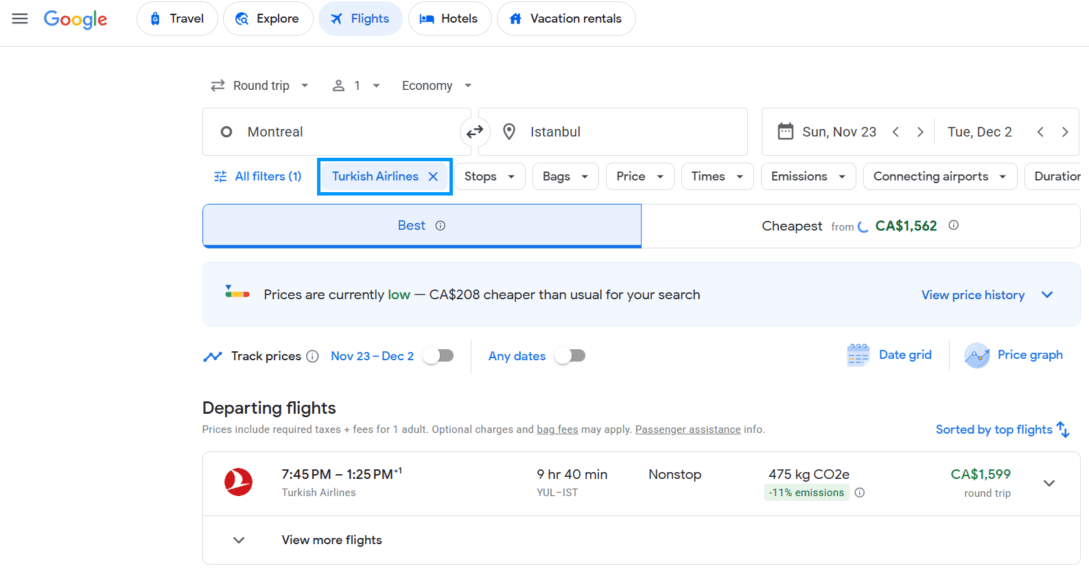Remove the Turkish Airlines filter
Viewport: 1089px width, 575px height.
[433, 176]
